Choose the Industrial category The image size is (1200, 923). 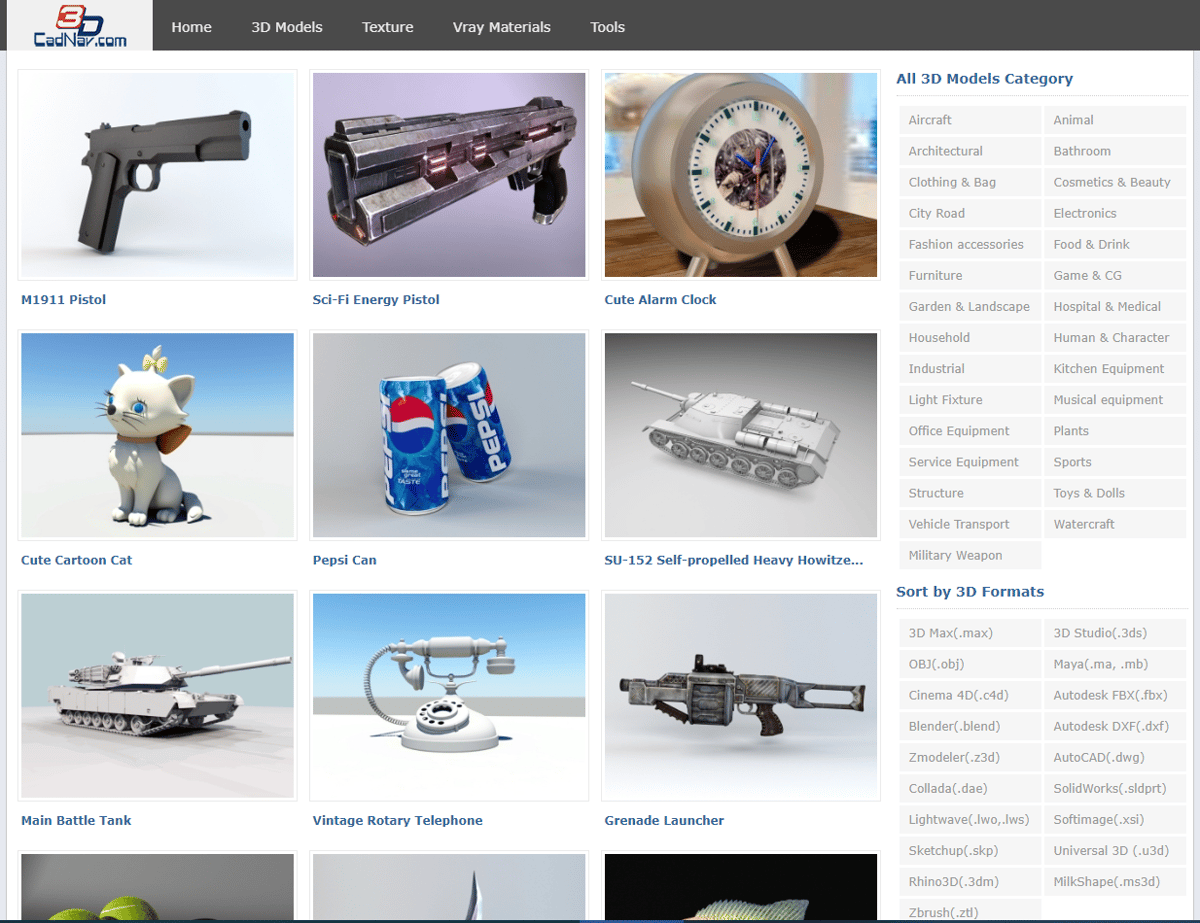[x=970, y=369]
